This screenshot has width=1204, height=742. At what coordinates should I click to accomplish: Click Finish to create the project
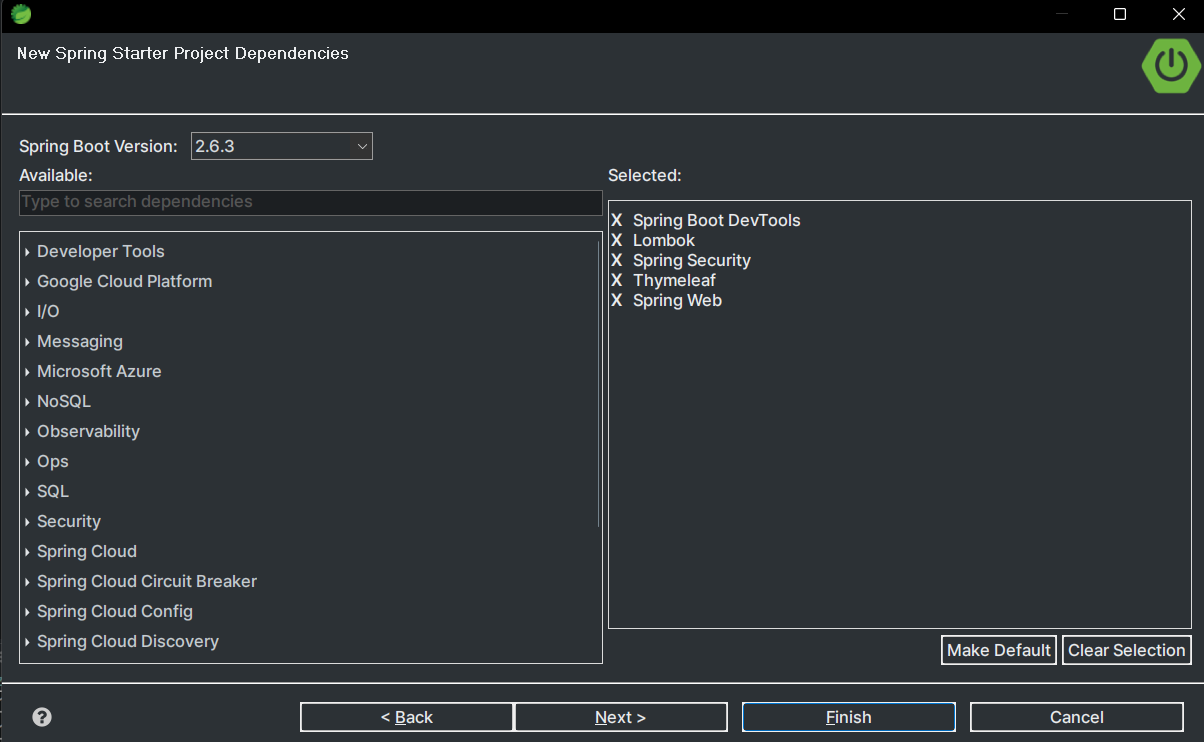(x=849, y=717)
